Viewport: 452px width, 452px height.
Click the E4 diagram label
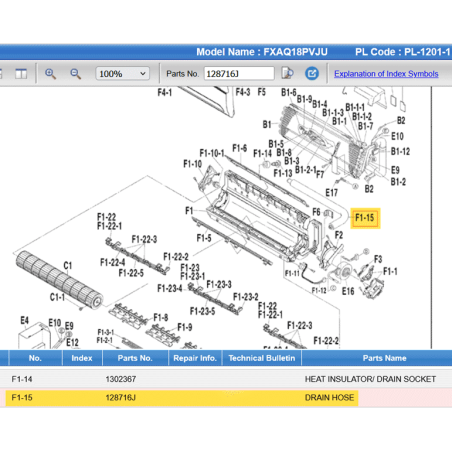(25, 321)
